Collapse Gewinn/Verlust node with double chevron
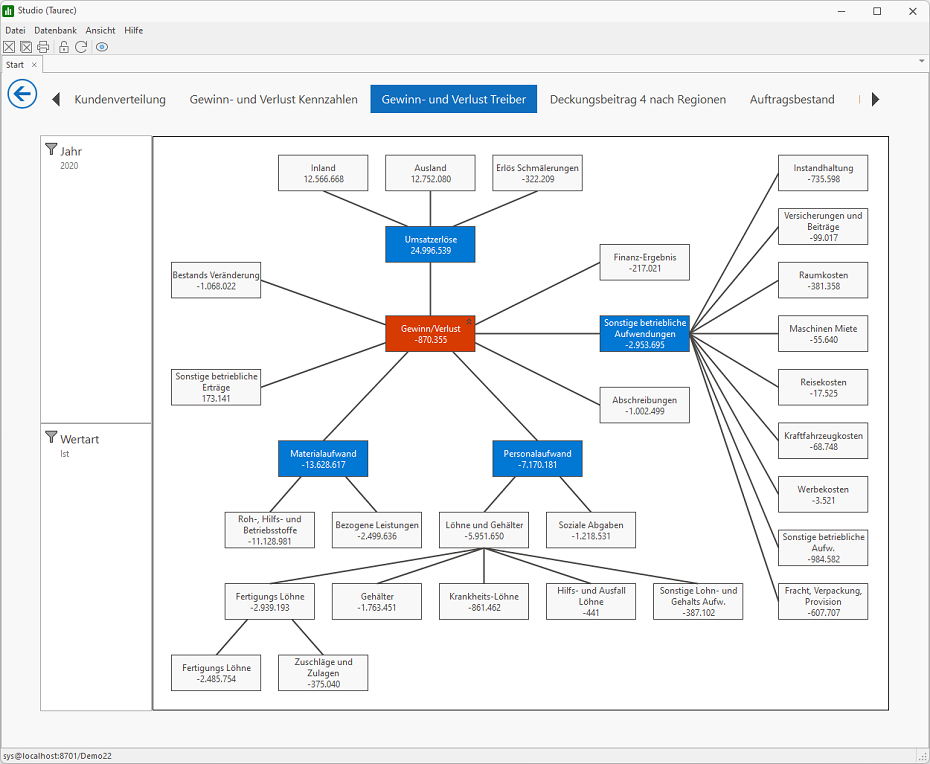The width and height of the screenshot is (930, 764). tap(469, 321)
